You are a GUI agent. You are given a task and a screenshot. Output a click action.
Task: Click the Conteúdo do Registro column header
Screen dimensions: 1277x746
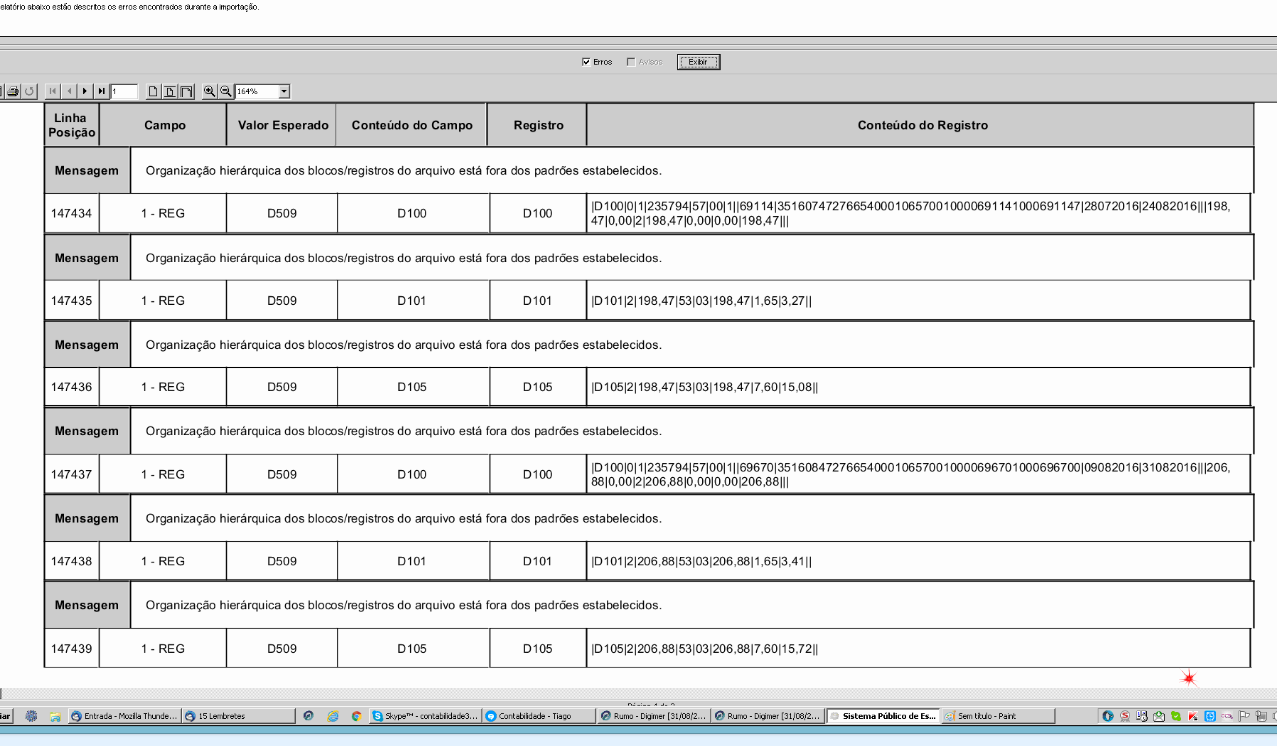pyautogui.click(x=922, y=125)
